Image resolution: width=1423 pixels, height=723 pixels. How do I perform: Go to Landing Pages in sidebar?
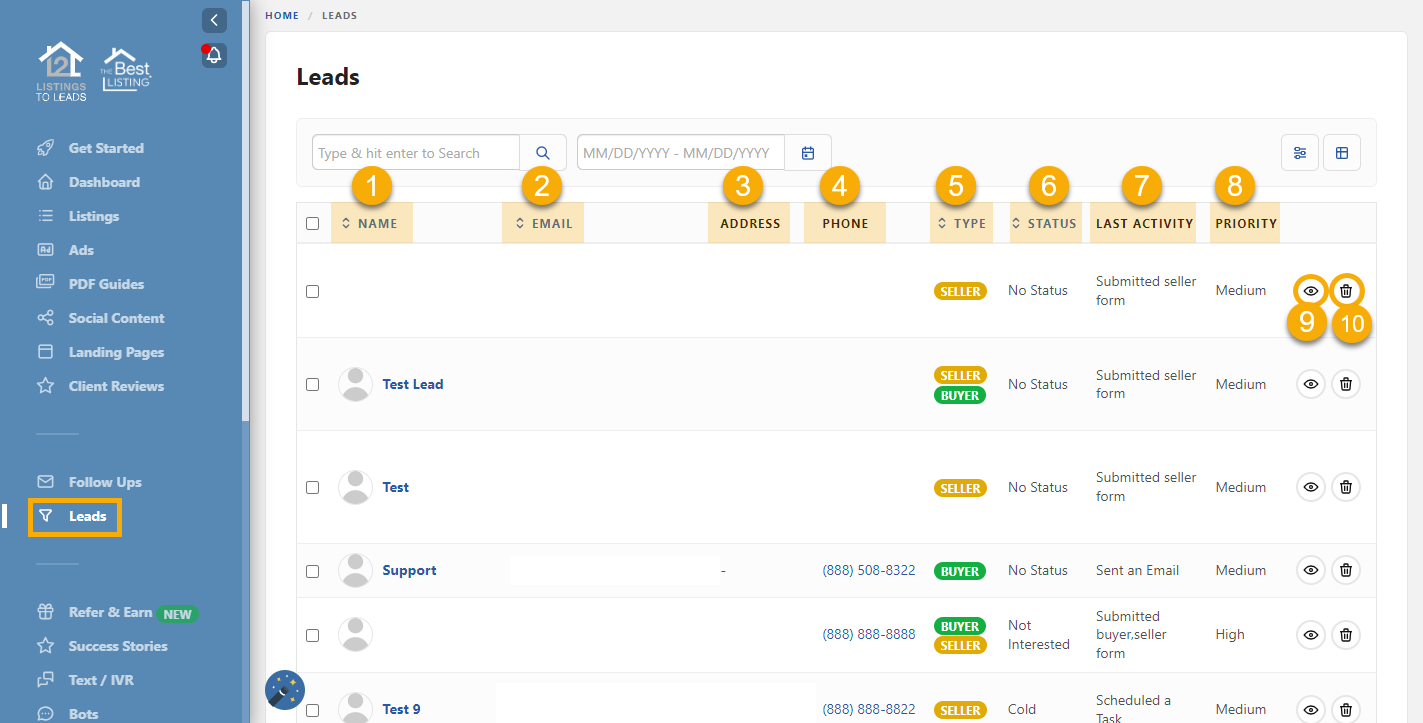[x=116, y=352]
